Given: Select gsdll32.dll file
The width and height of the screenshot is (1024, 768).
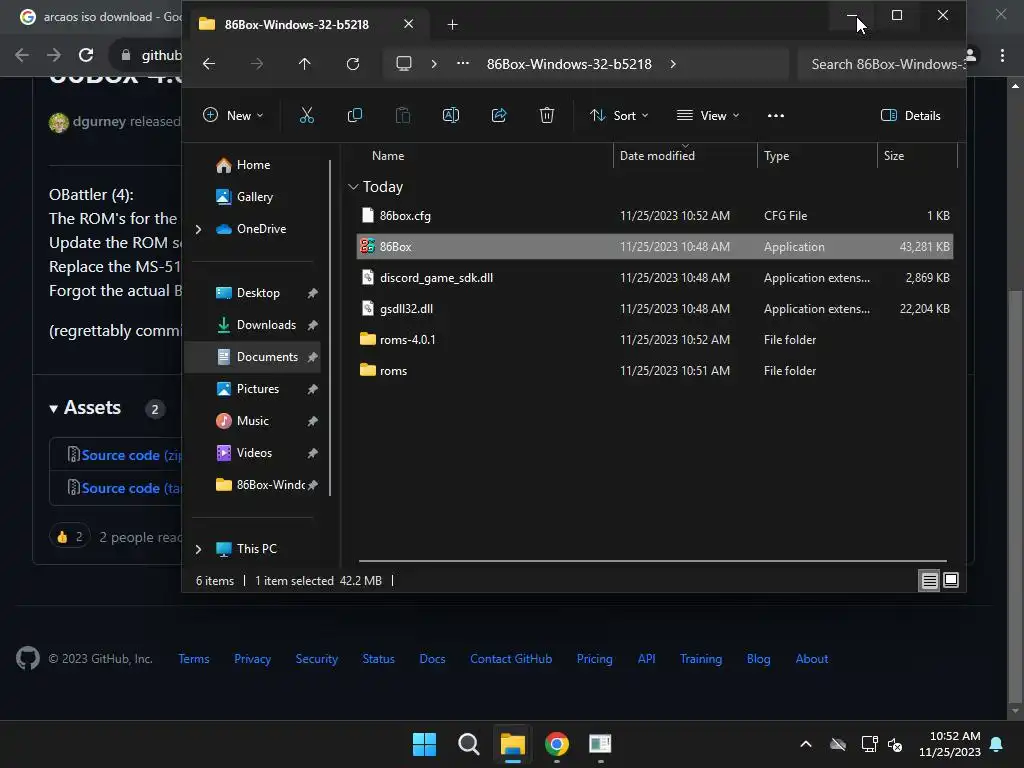Looking at the screenshot, I should (654, 309).
